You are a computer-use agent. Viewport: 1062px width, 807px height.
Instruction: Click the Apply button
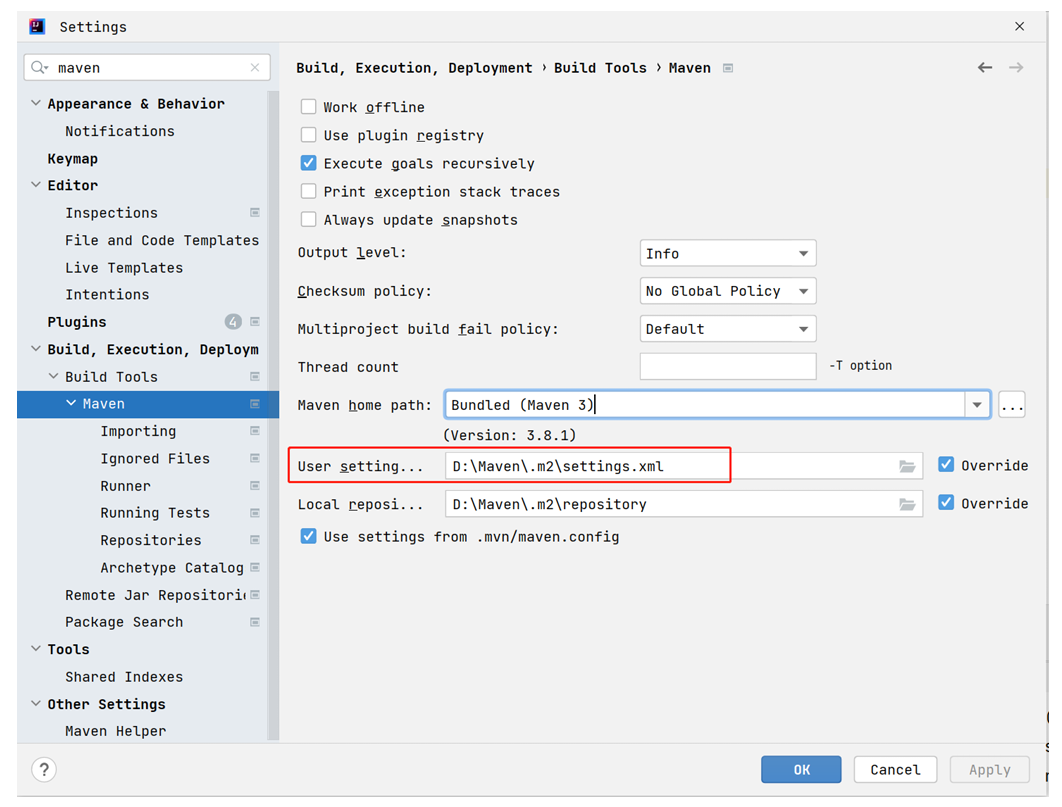click(x=990, y=769)
